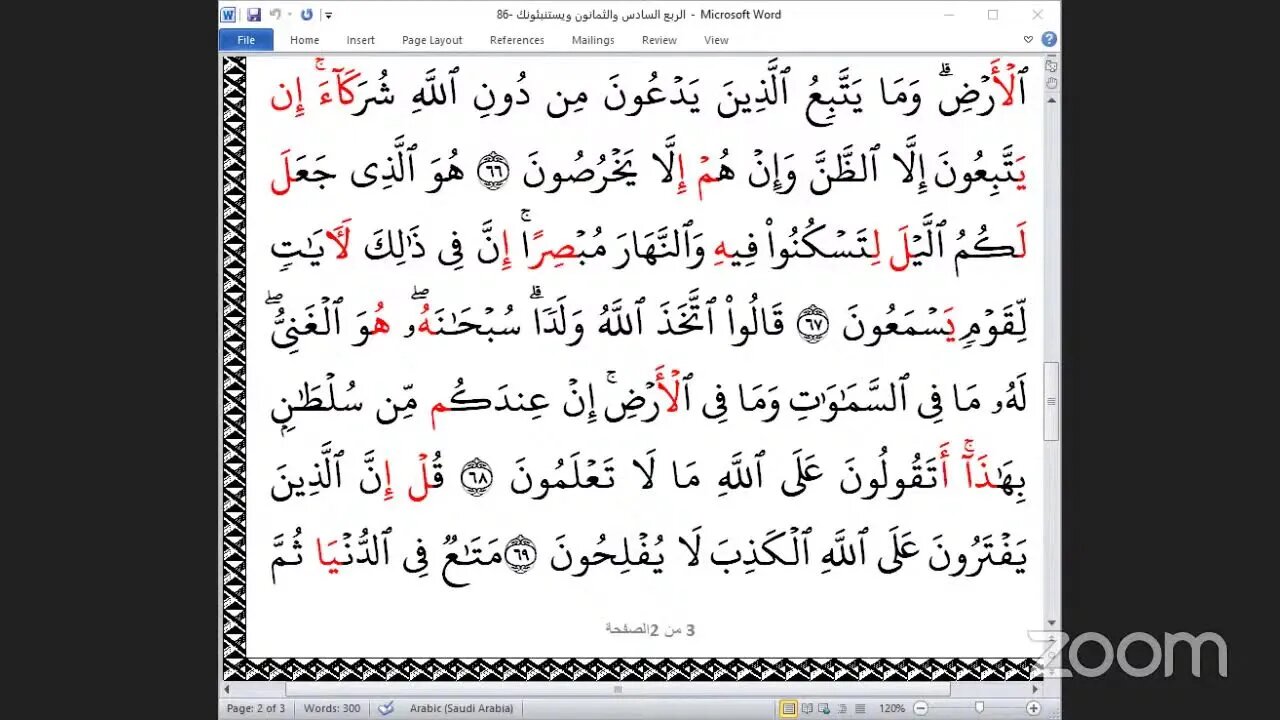Open Microsoft Word Help

1048,40
